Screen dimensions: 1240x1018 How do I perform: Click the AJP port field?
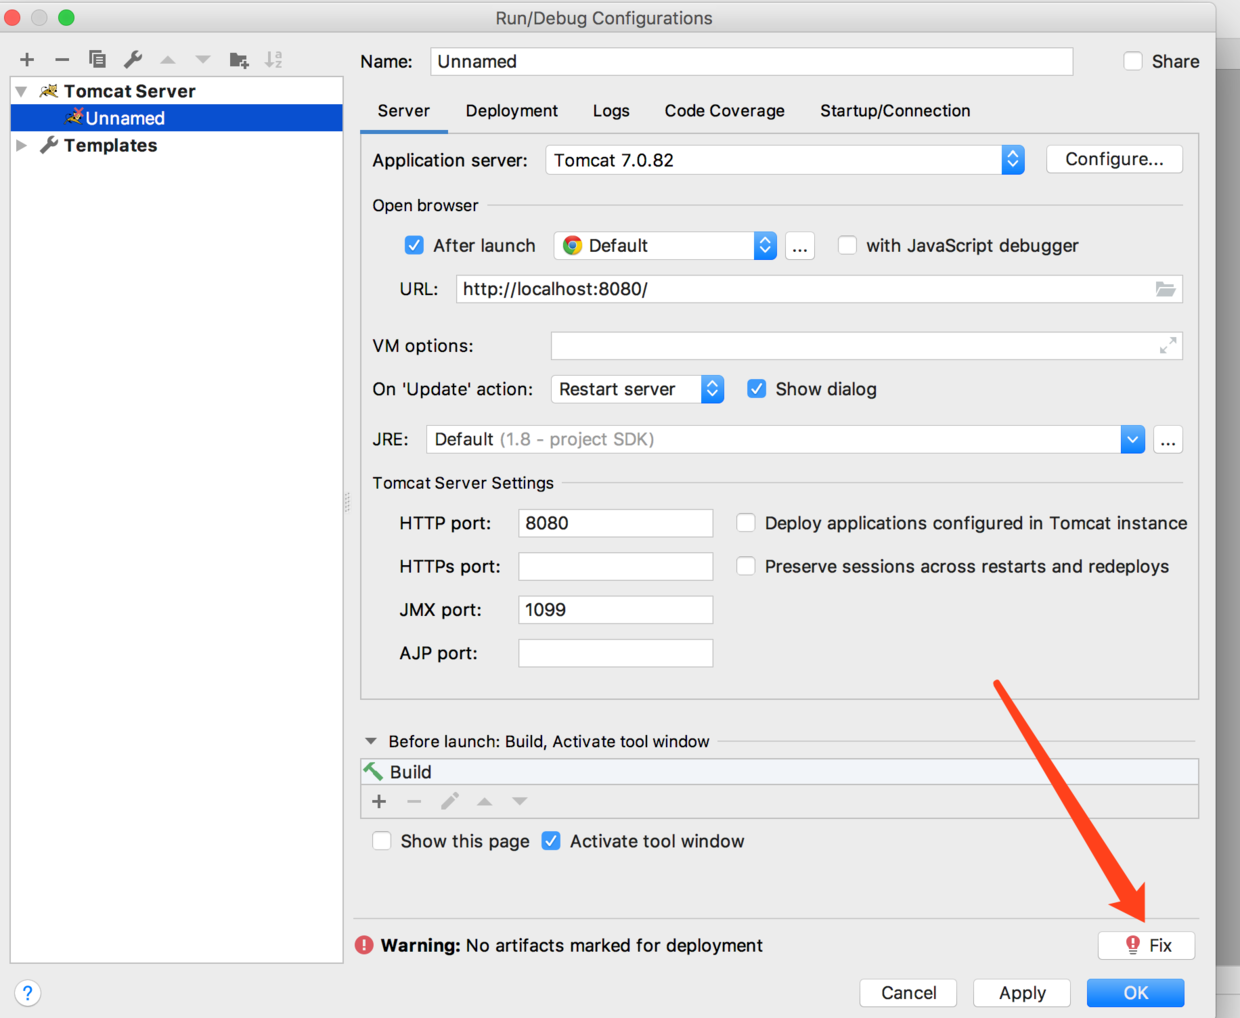[x=616, y=653]
